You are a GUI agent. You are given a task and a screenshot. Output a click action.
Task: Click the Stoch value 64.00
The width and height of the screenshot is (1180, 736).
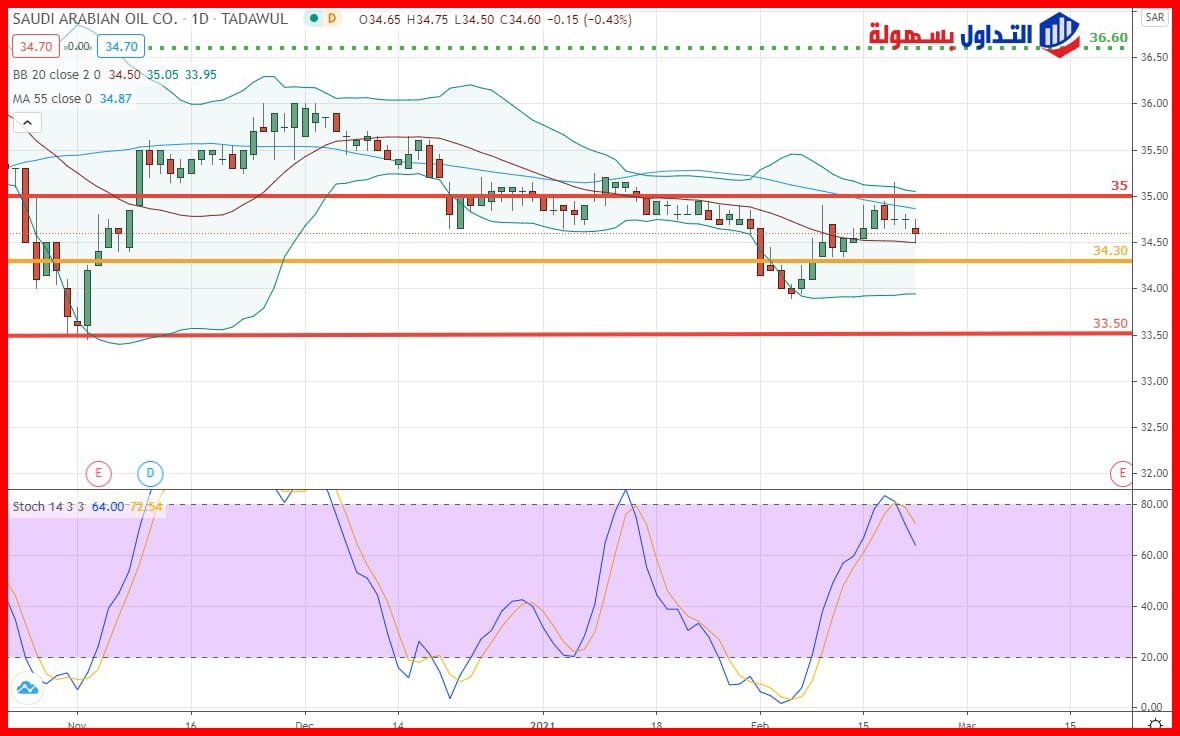point(108,506)
